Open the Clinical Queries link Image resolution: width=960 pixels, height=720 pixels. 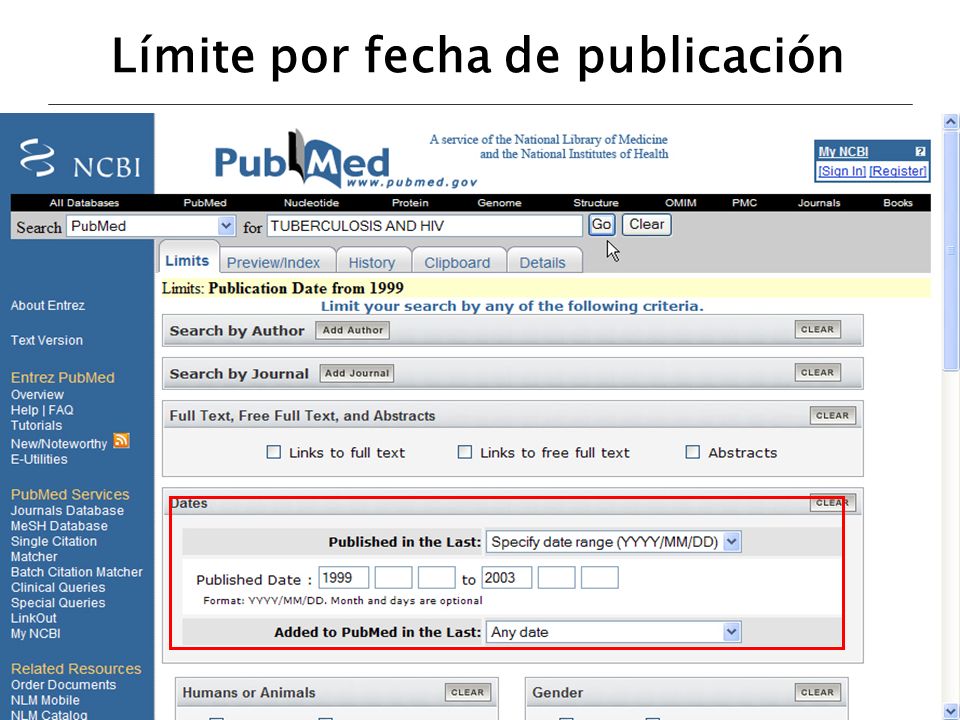[x=58, y=588]
